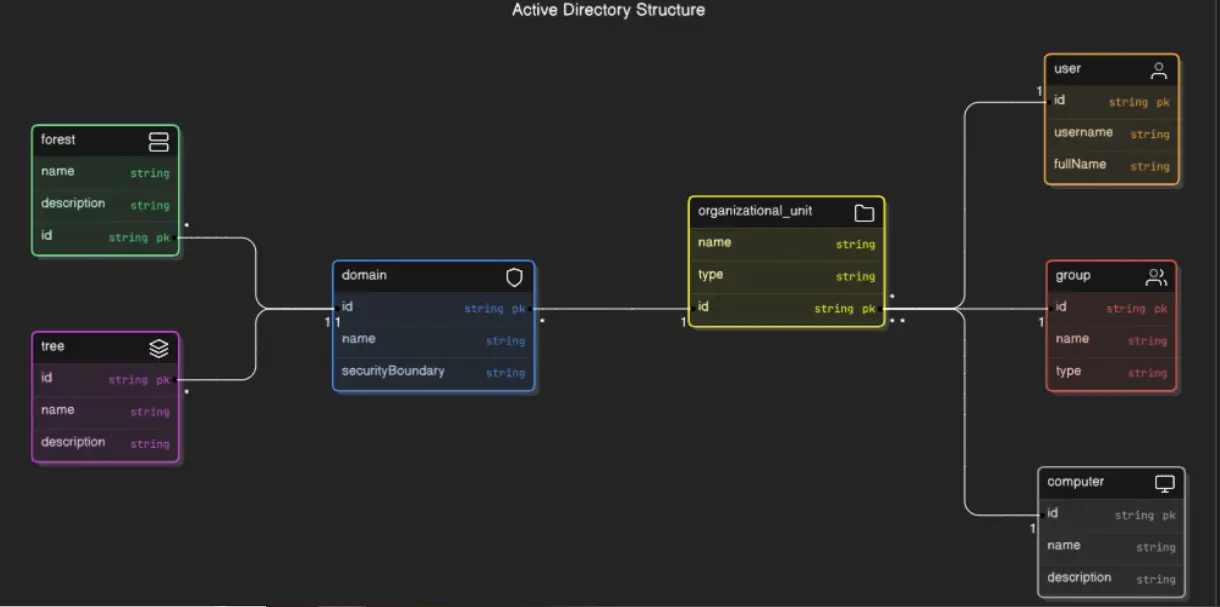Click the id primary key row in group
This screenshot has height=607, width=1220.
point(1111,308)
